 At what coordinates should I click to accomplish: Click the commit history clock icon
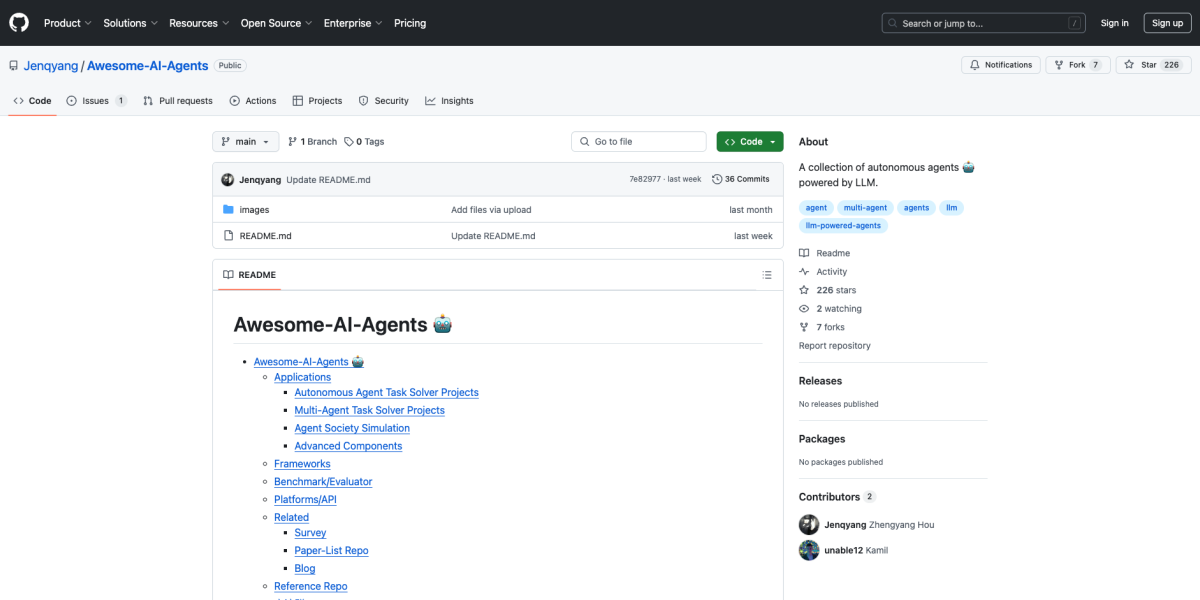point(717,179)
